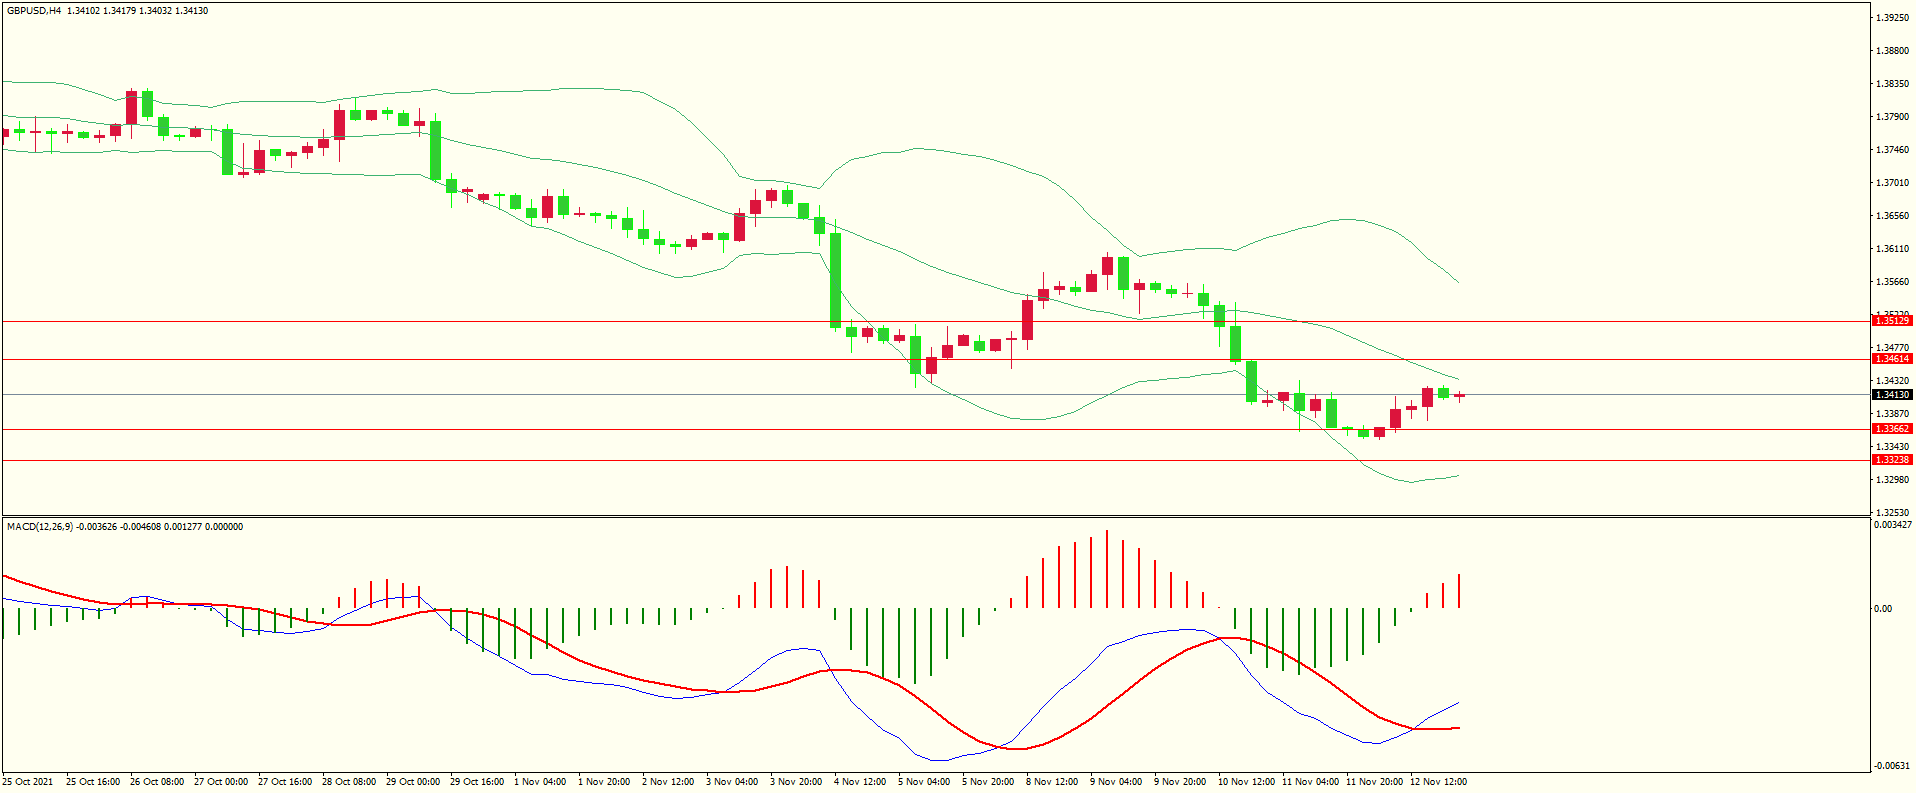Click the 1.36110 value on price scale
Image resolution: width=1916 pixels, height=793 pixels.
tap(1892, 249)
